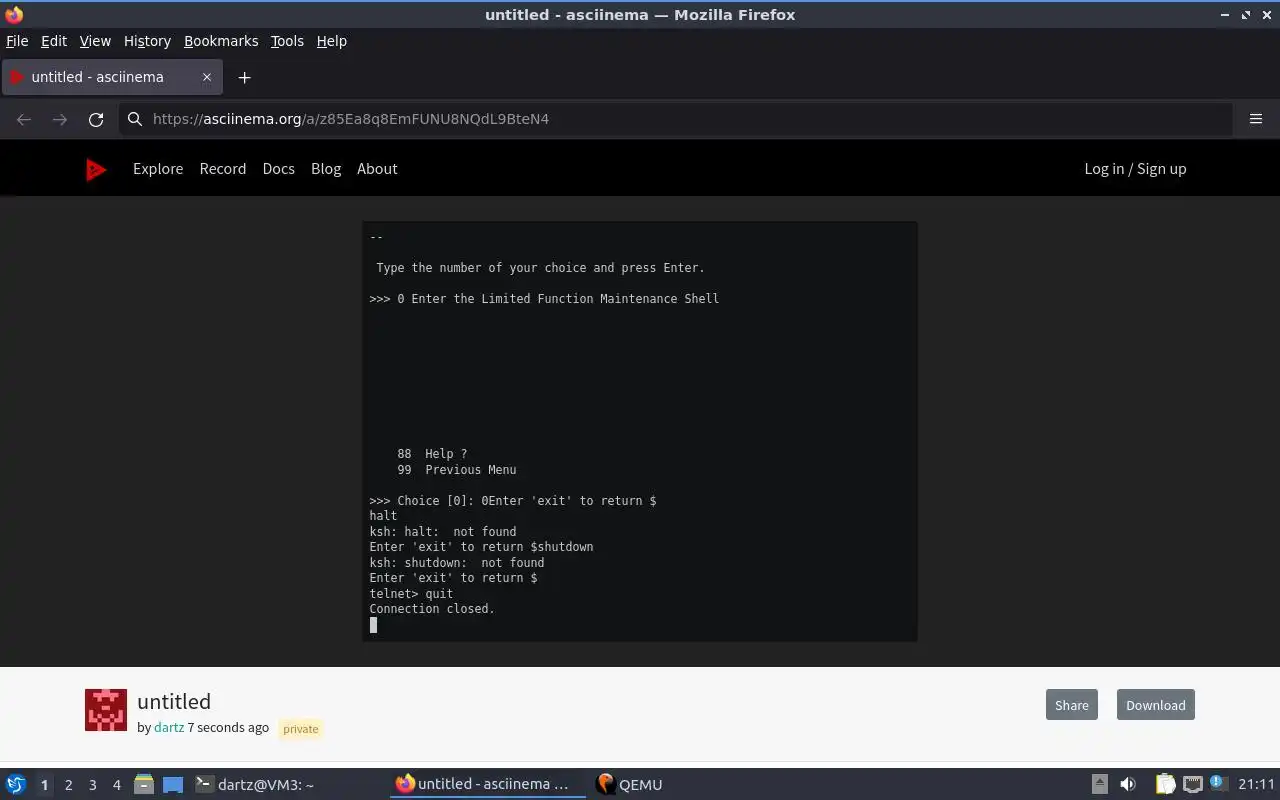Open the View menu

(95, 41)
